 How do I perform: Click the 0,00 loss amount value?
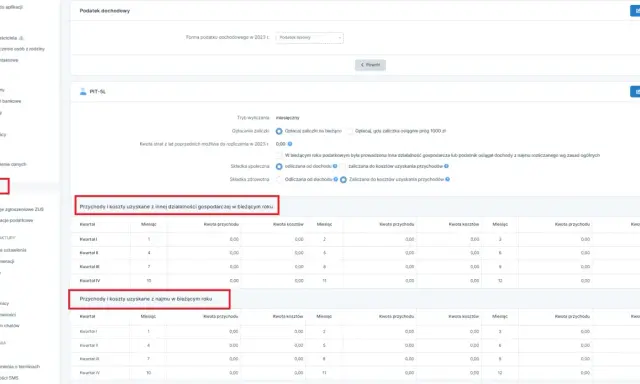[280, 144]
